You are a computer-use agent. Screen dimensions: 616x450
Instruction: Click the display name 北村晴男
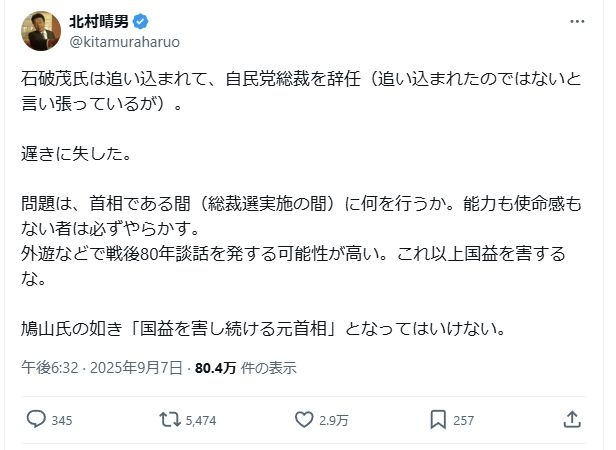click(98, 22)
